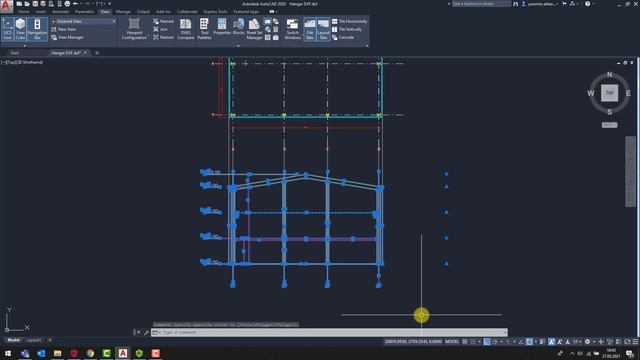Switch to the Layout1 tab
Viewport: 640px width, 360px height.
pos(33,340)
